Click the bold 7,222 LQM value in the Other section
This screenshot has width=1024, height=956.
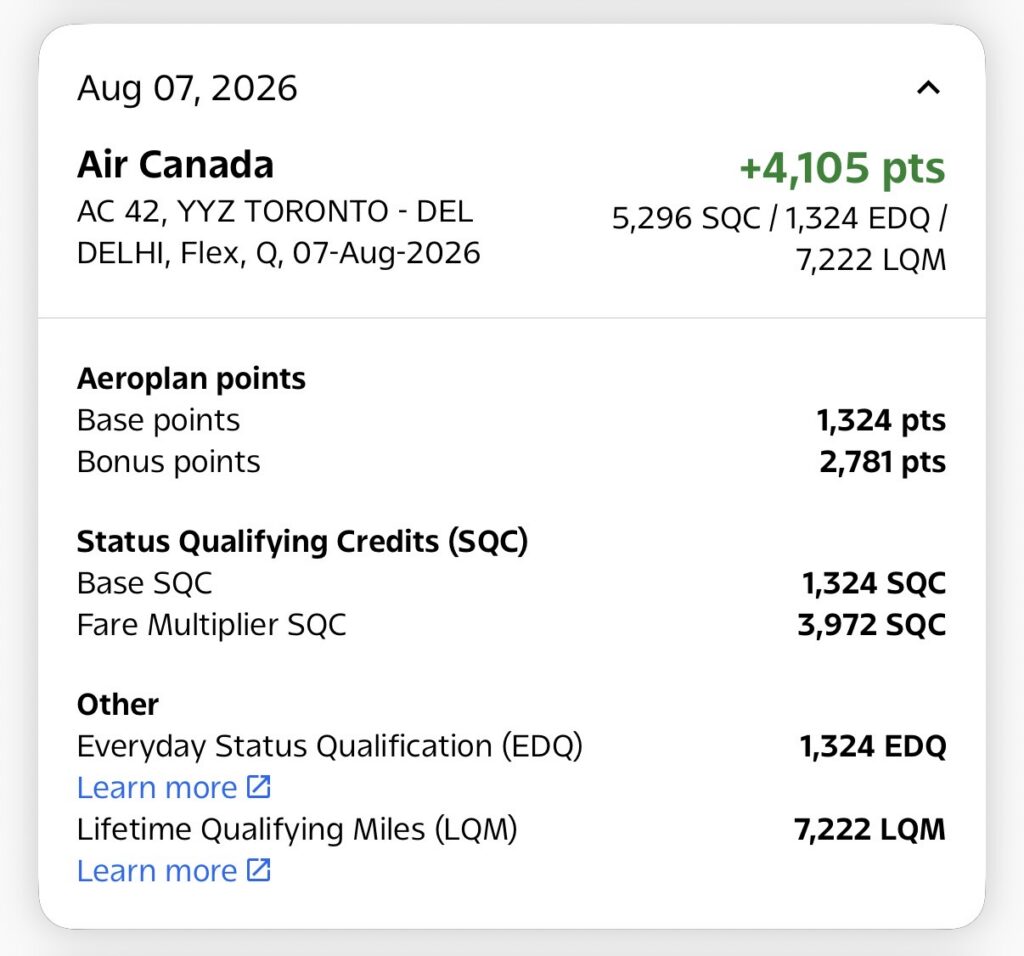(870, 829)
